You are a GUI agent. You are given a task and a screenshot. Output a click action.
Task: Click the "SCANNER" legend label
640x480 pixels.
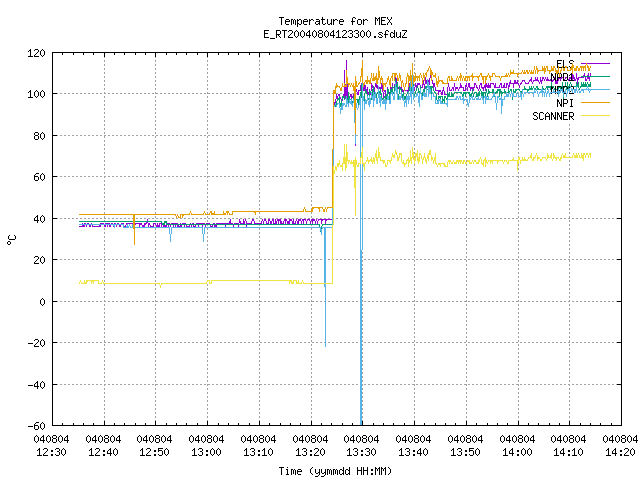coord(553,116)
